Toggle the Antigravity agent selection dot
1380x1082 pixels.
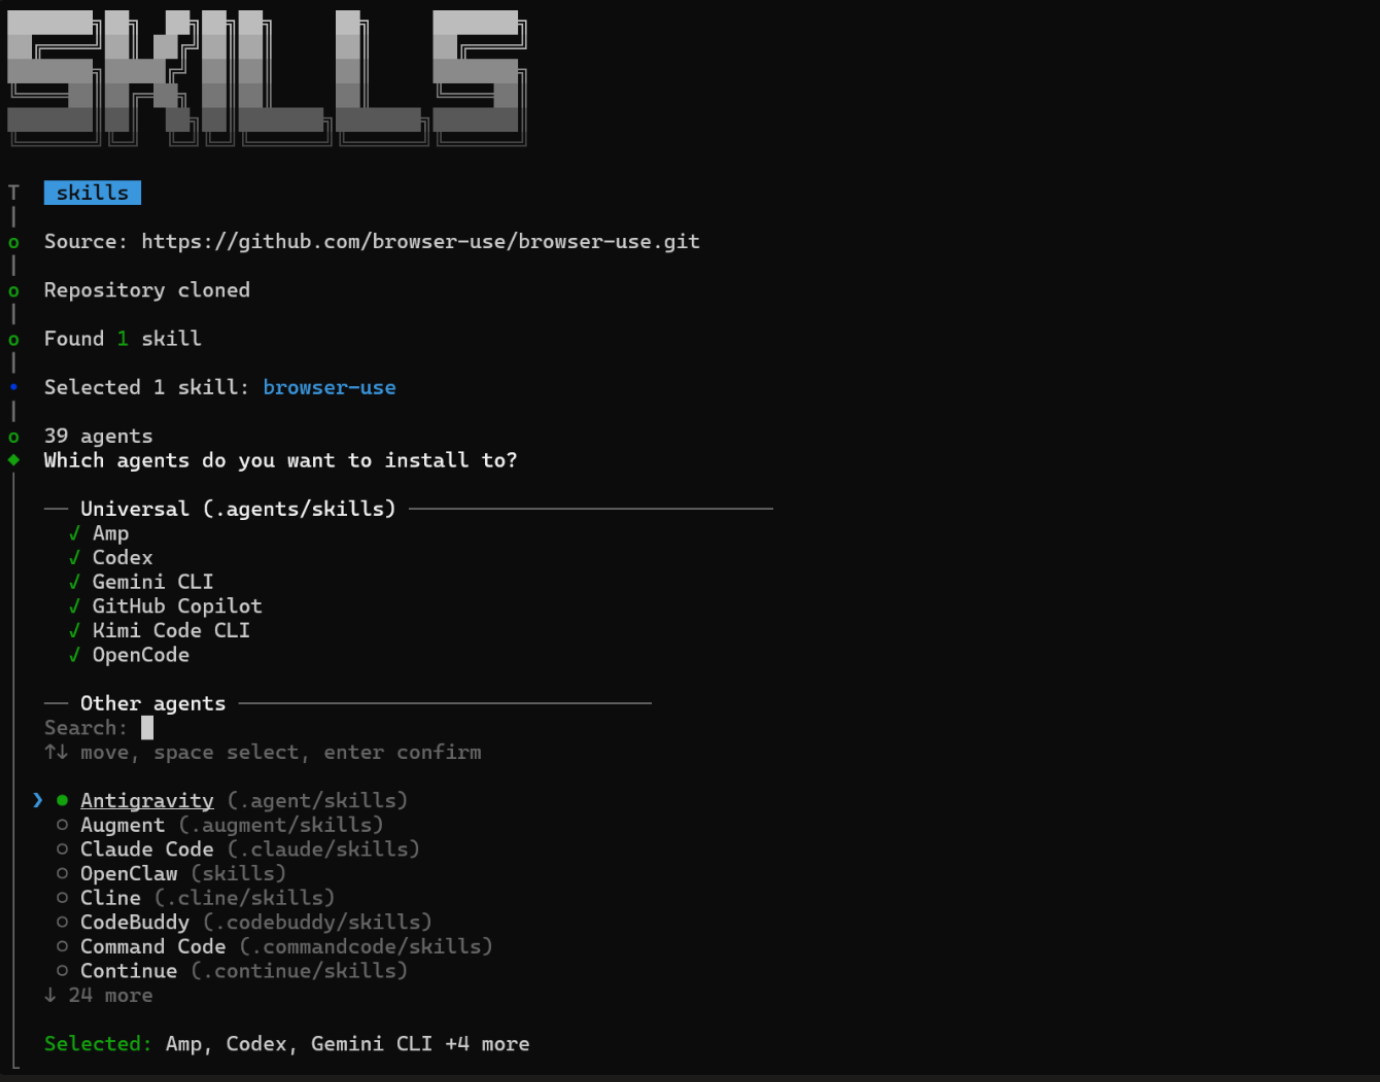[x=62, y=801]
